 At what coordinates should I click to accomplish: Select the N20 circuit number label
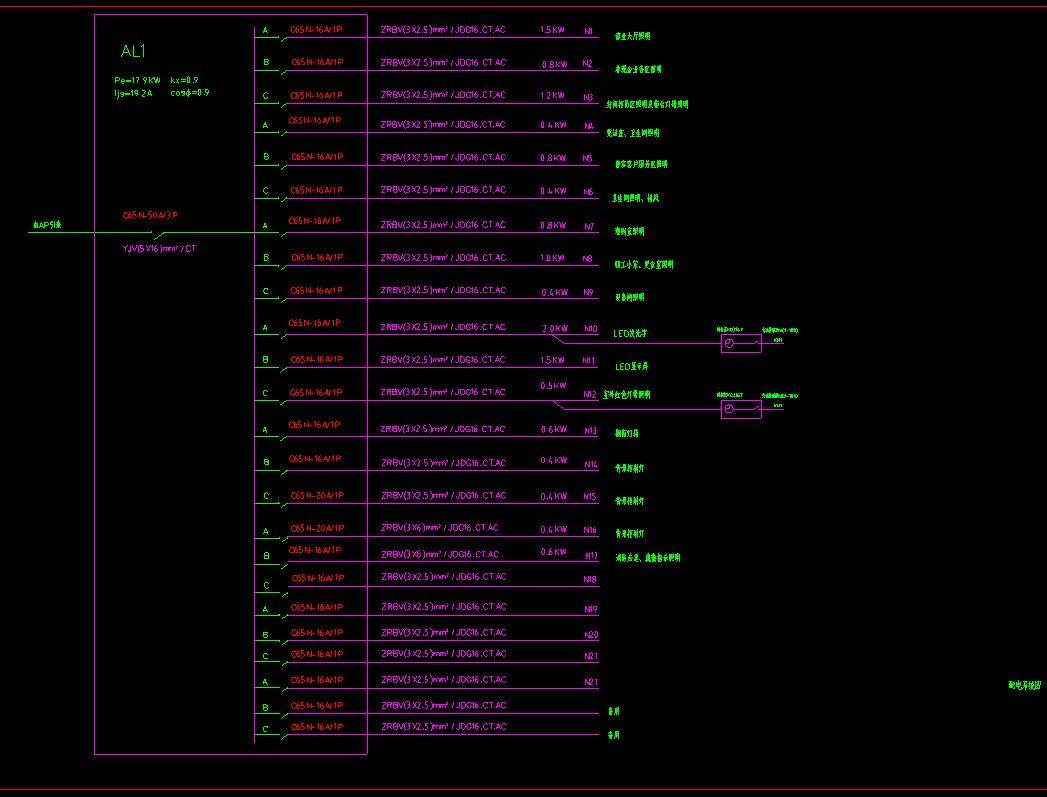coord(590,635)
